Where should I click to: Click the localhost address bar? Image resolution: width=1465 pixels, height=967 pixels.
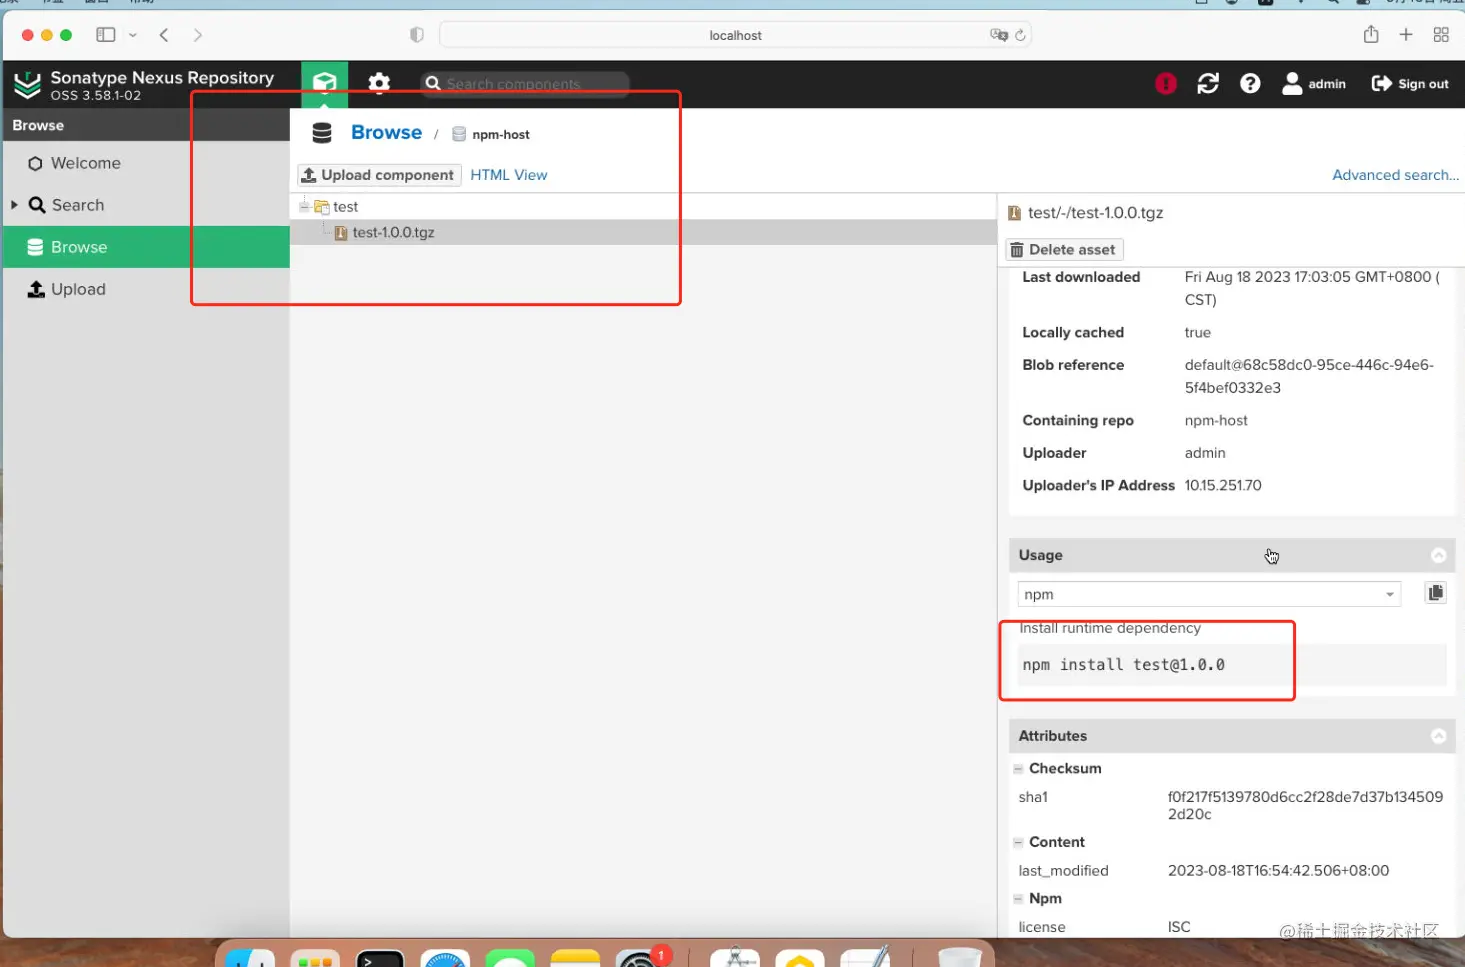tap(735, 35)
